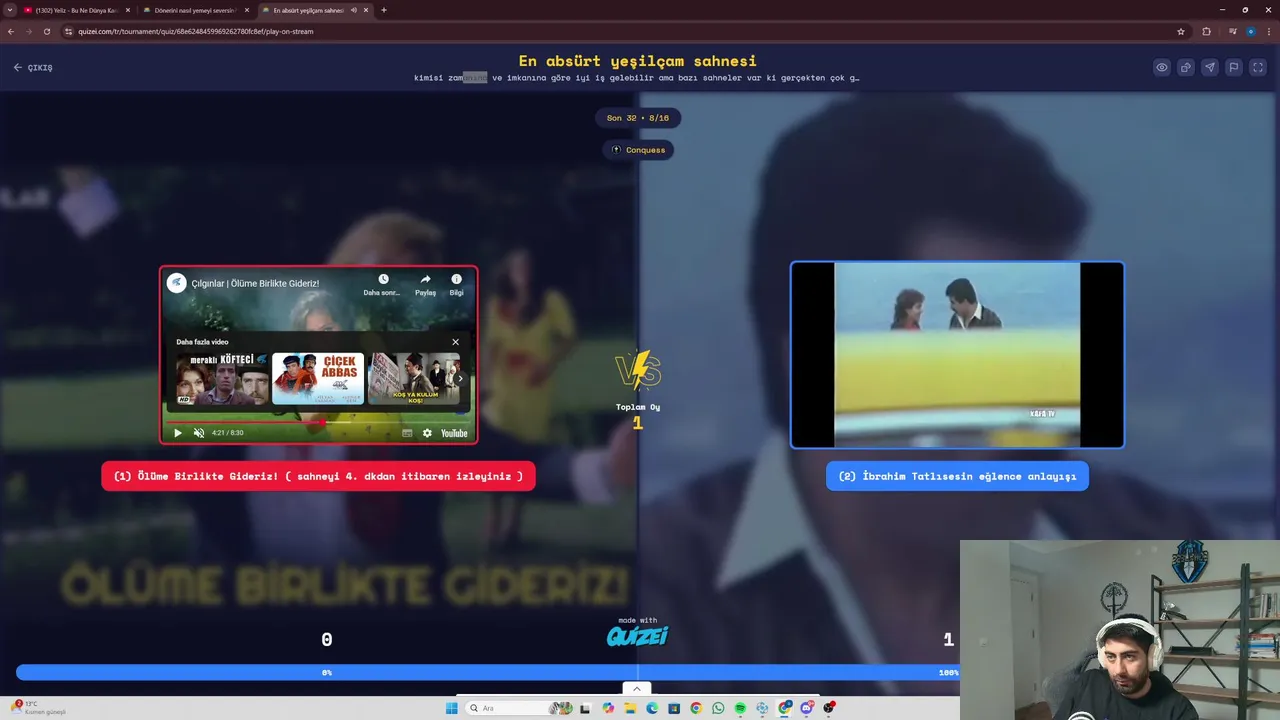
Task: Click the rotate/swap icon in Quizei header
Action: coord(1186,68)
